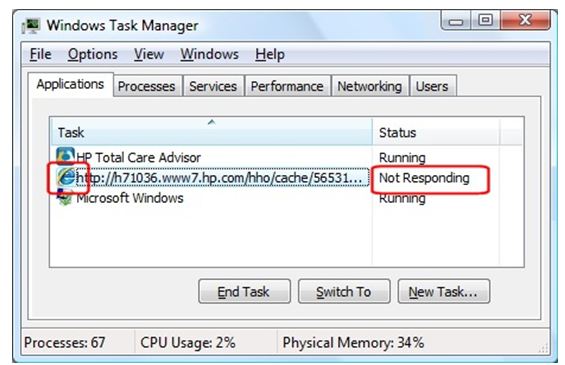Image resolution: width=565 pixels, height=365 pixels.
Task: Click the HP Total Care Advisor icon
Action: [x=66, y=156]
